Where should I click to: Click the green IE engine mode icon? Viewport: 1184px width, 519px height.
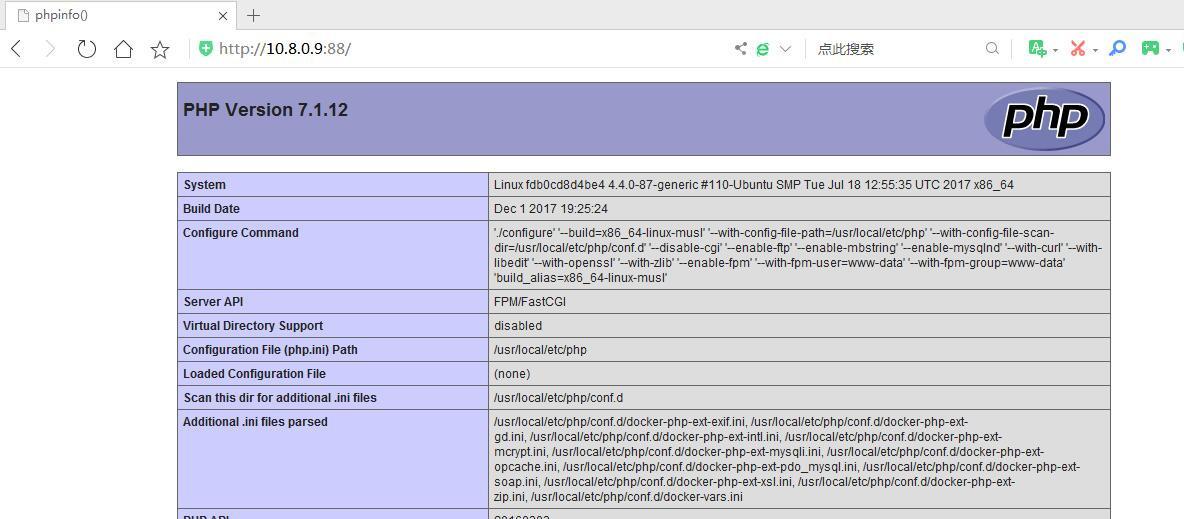pyautogui.click(x=763, y=49)
